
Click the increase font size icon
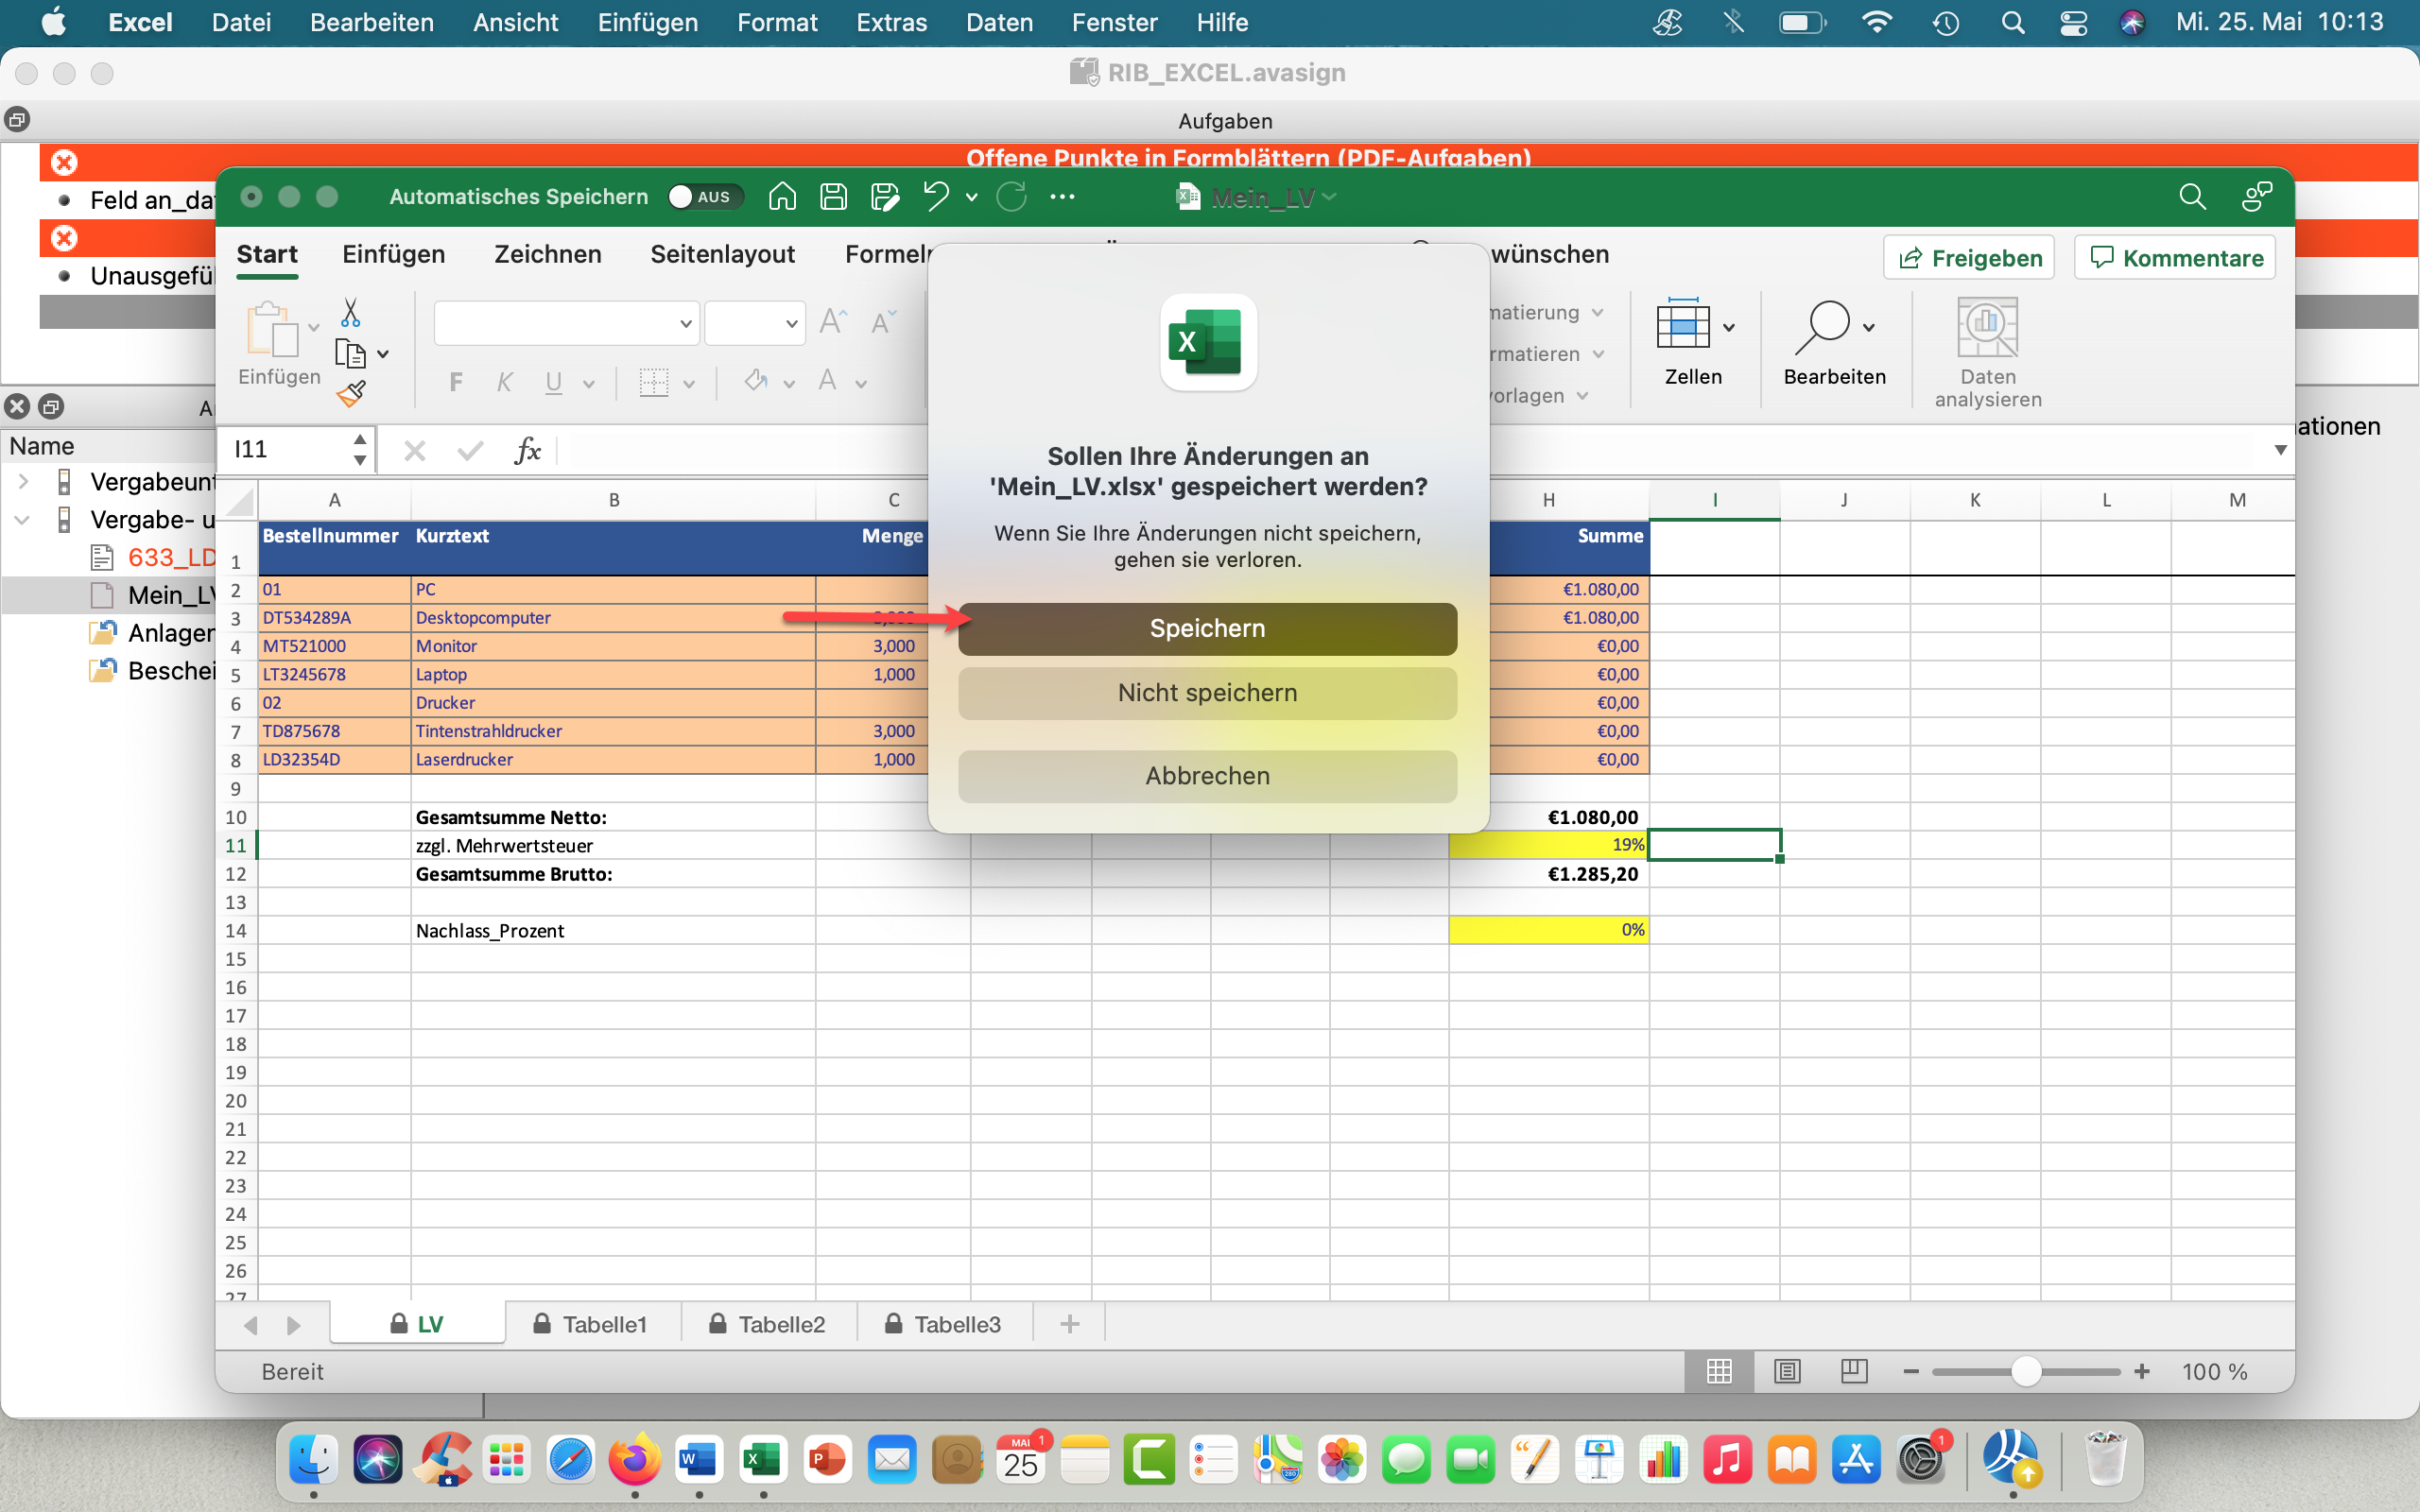point(833,322)
